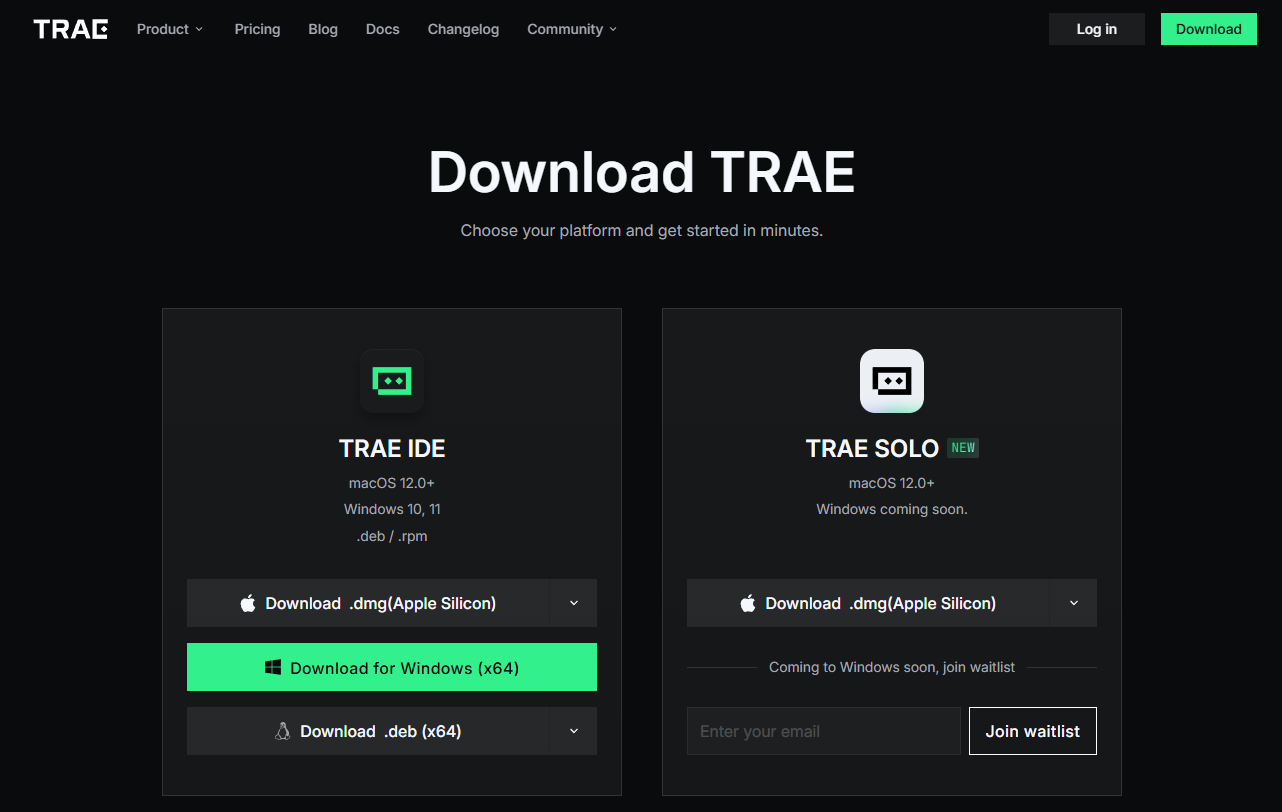Open the Community dropdown menu
Screen dimensions: 1282x812
pyautogui.click(x=572, y=29)
